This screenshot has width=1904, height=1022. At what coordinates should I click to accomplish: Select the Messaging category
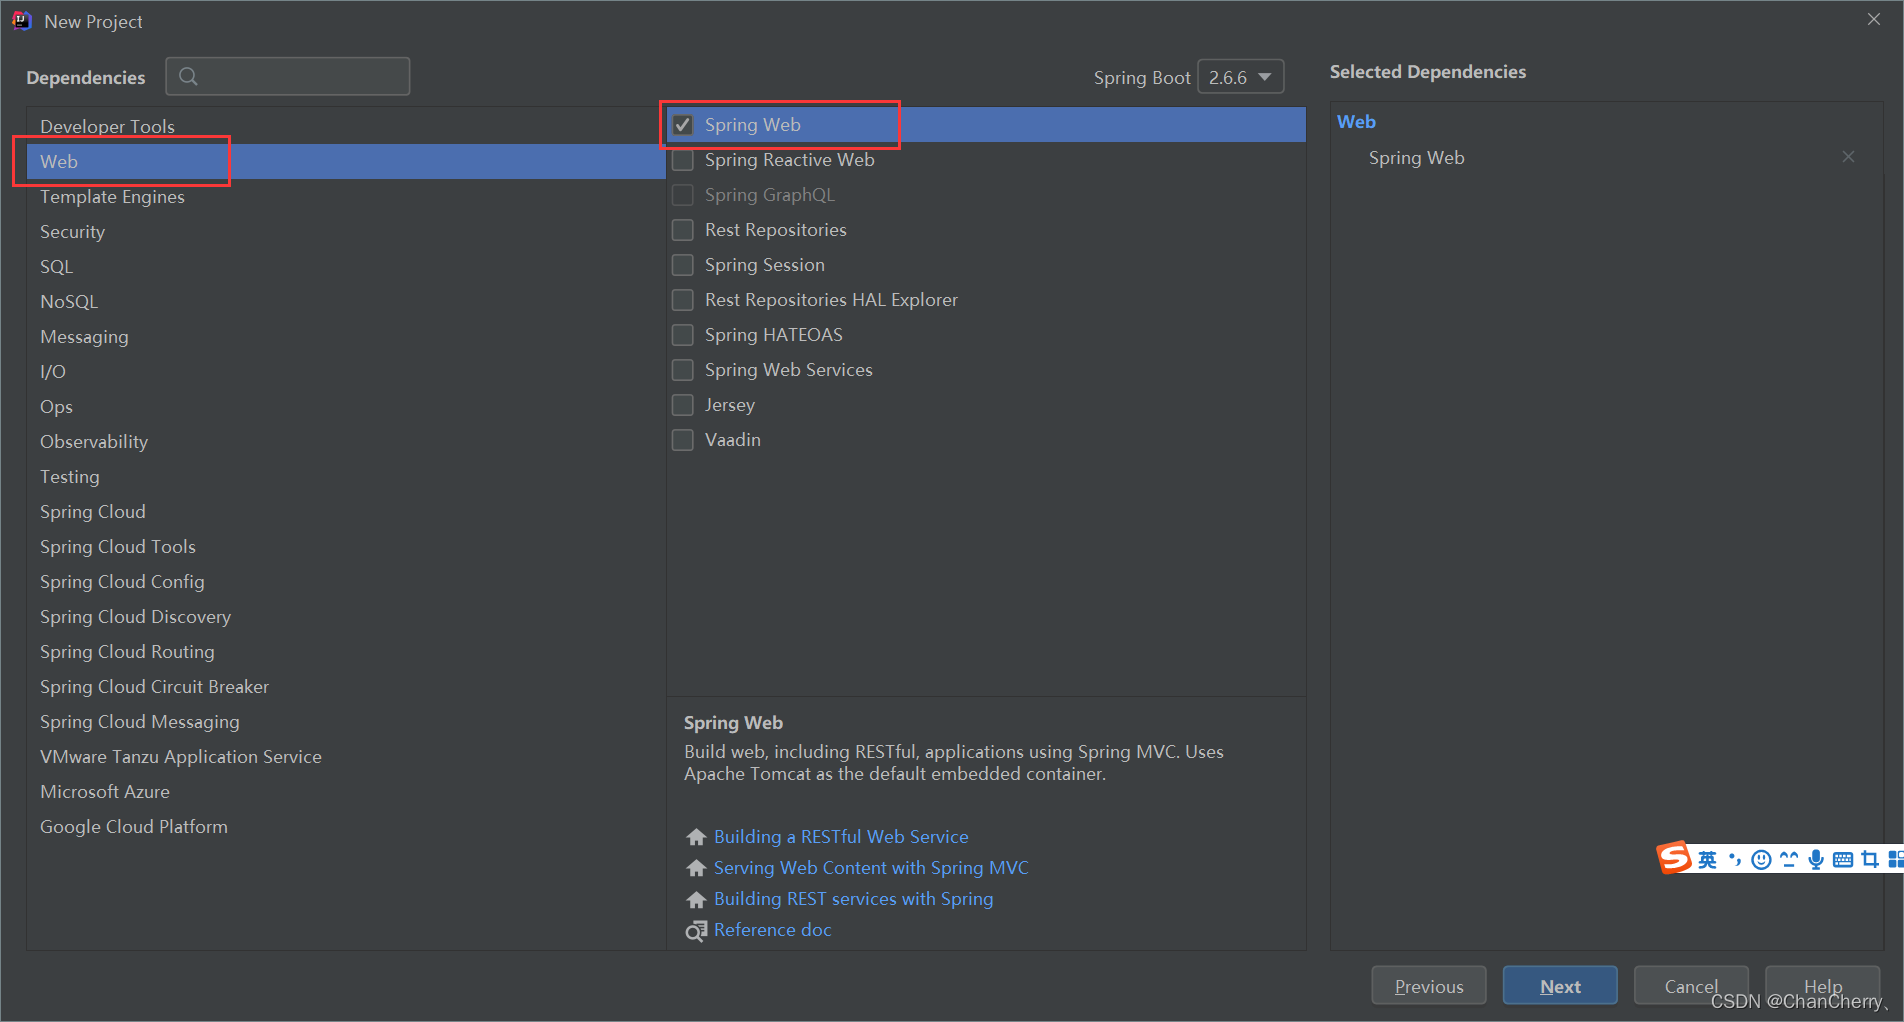[346, 337]
